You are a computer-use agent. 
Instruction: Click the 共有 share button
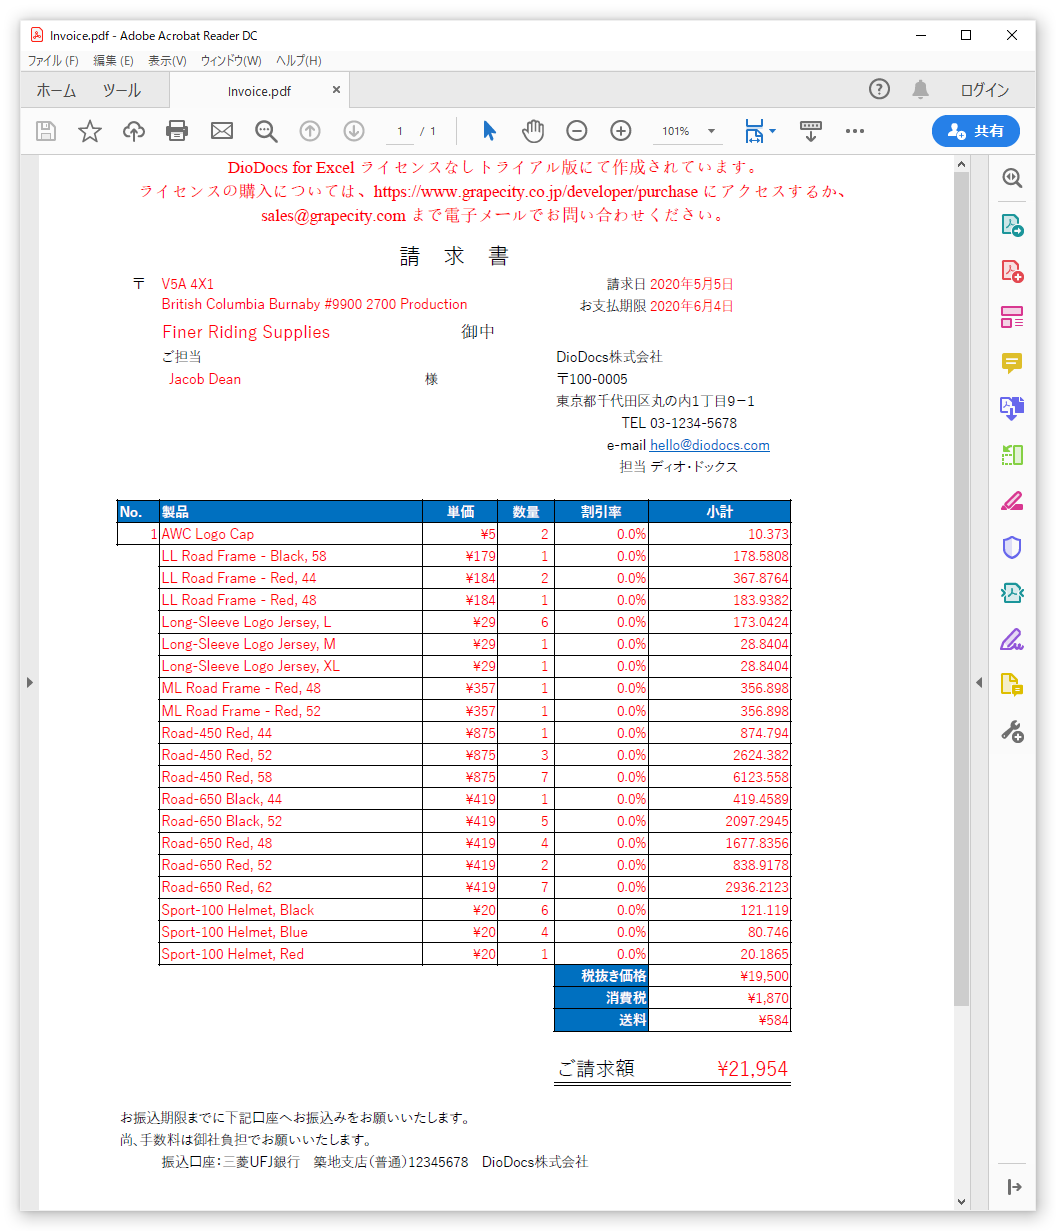click(975, 131)
